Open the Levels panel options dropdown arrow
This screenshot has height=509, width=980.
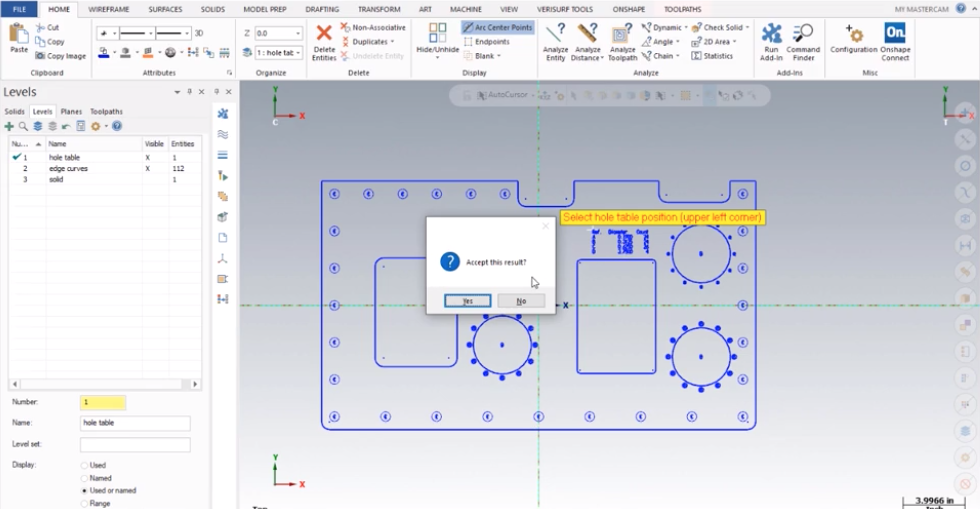177,92
